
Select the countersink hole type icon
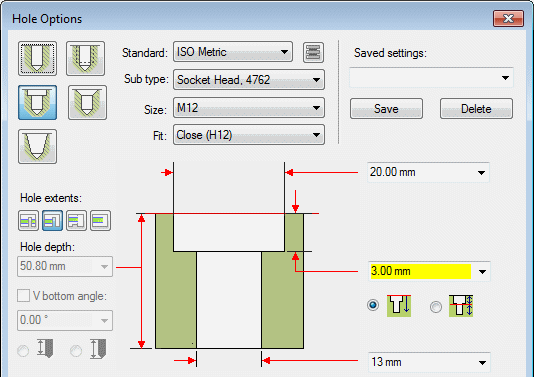(x=87, y=103)
